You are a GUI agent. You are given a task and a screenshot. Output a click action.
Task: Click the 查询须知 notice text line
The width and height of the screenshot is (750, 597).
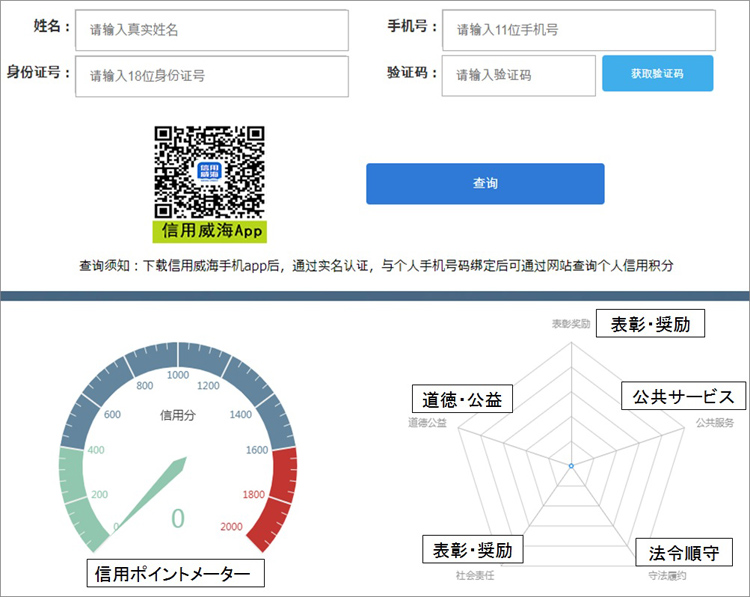(x=376, y=265)
